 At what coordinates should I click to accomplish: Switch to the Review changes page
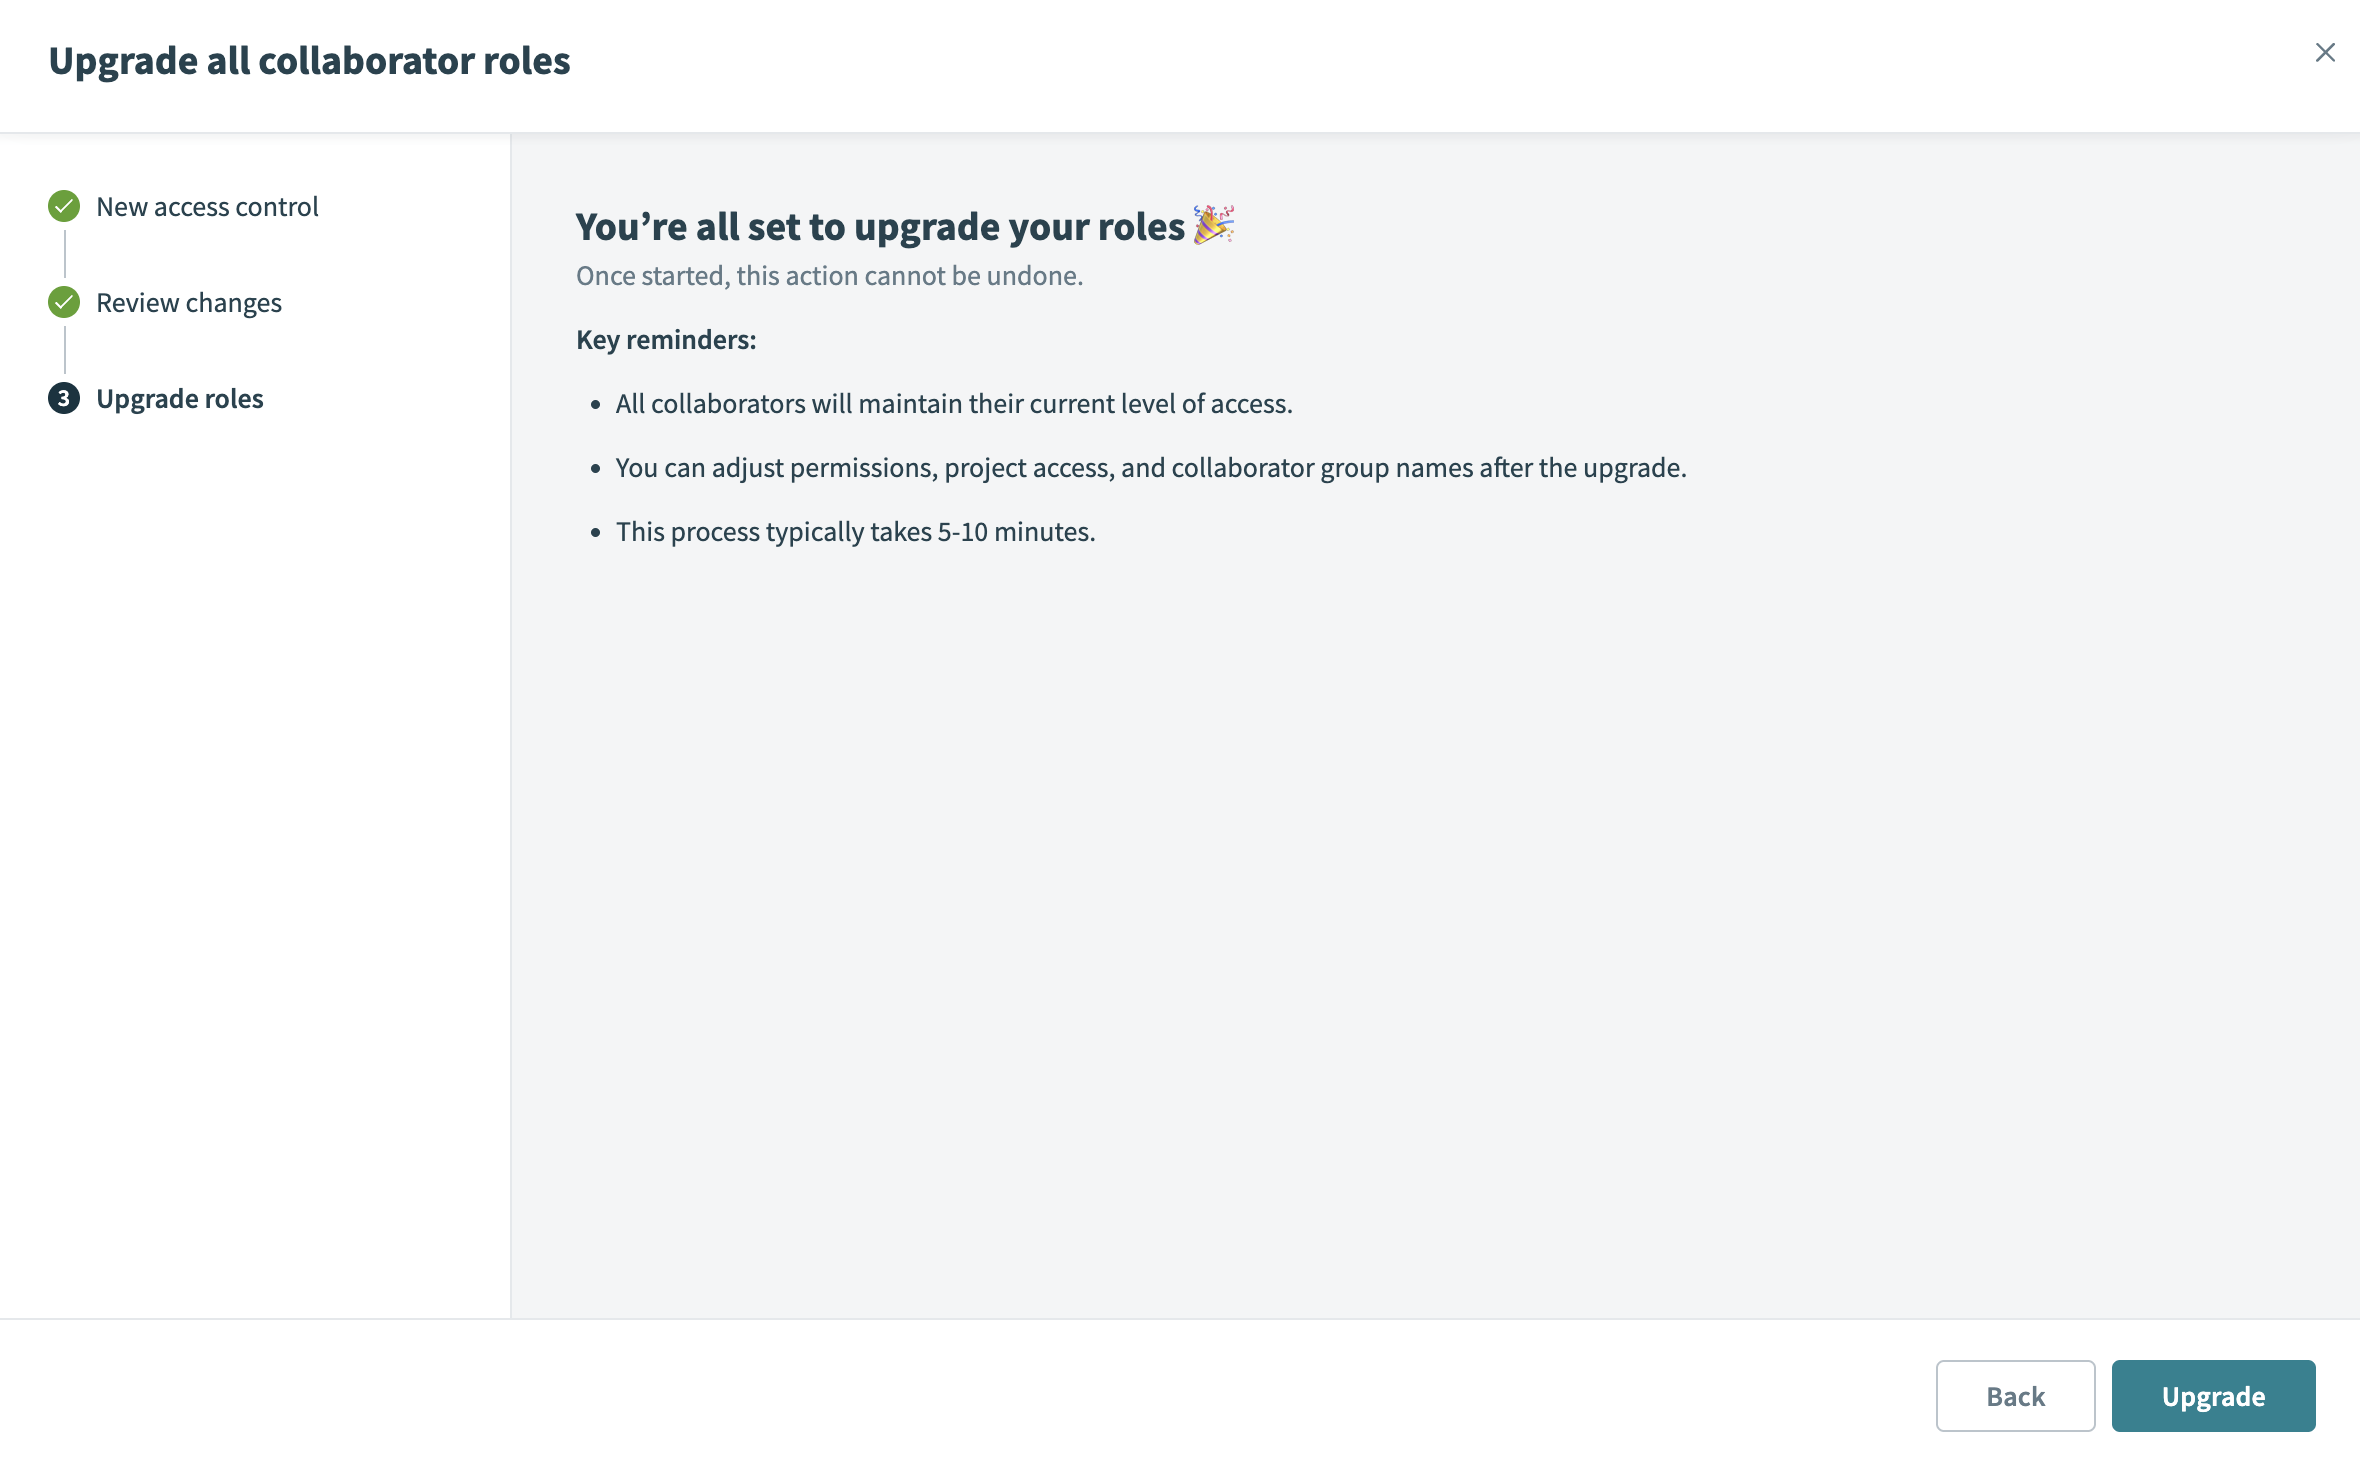point(189,303)
